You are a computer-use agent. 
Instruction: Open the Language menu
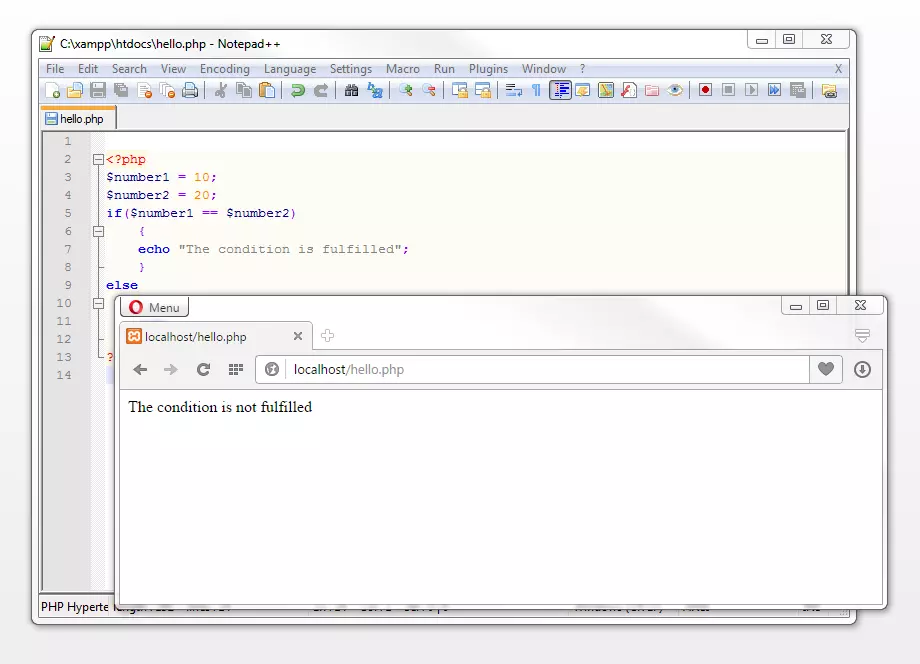point(290,69)
